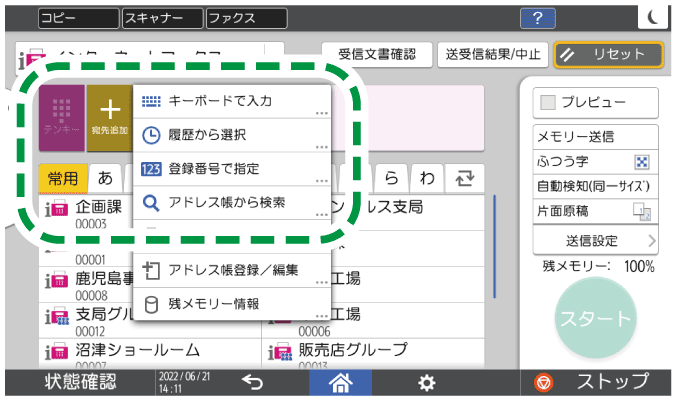Click the address list scrollbar
676x400 pixels.
(494, 247)
